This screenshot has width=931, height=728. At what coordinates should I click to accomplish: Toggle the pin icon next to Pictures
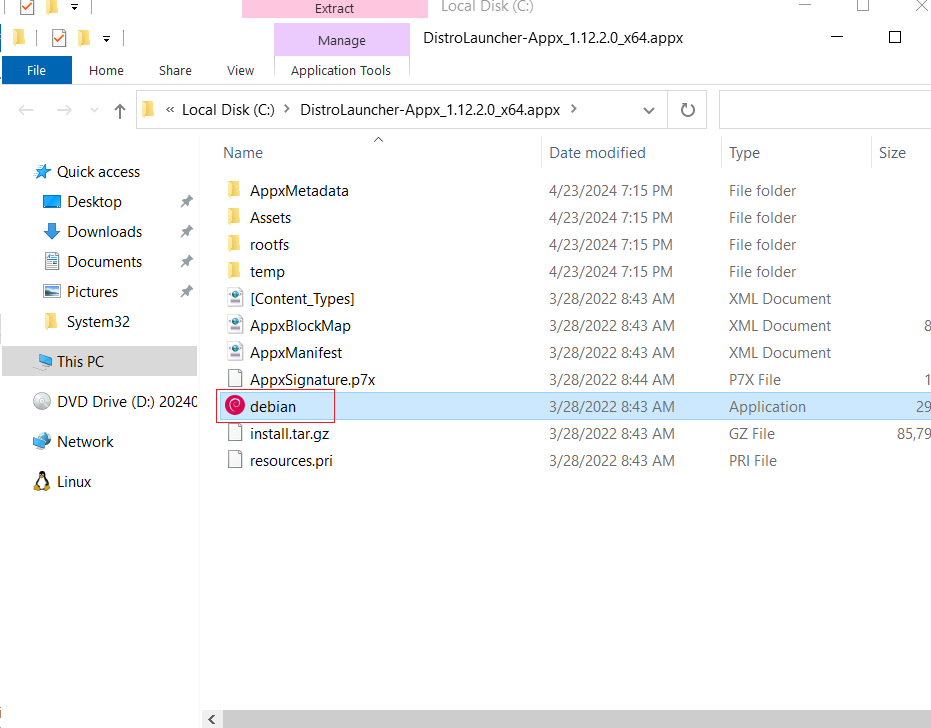coord(186,291)
